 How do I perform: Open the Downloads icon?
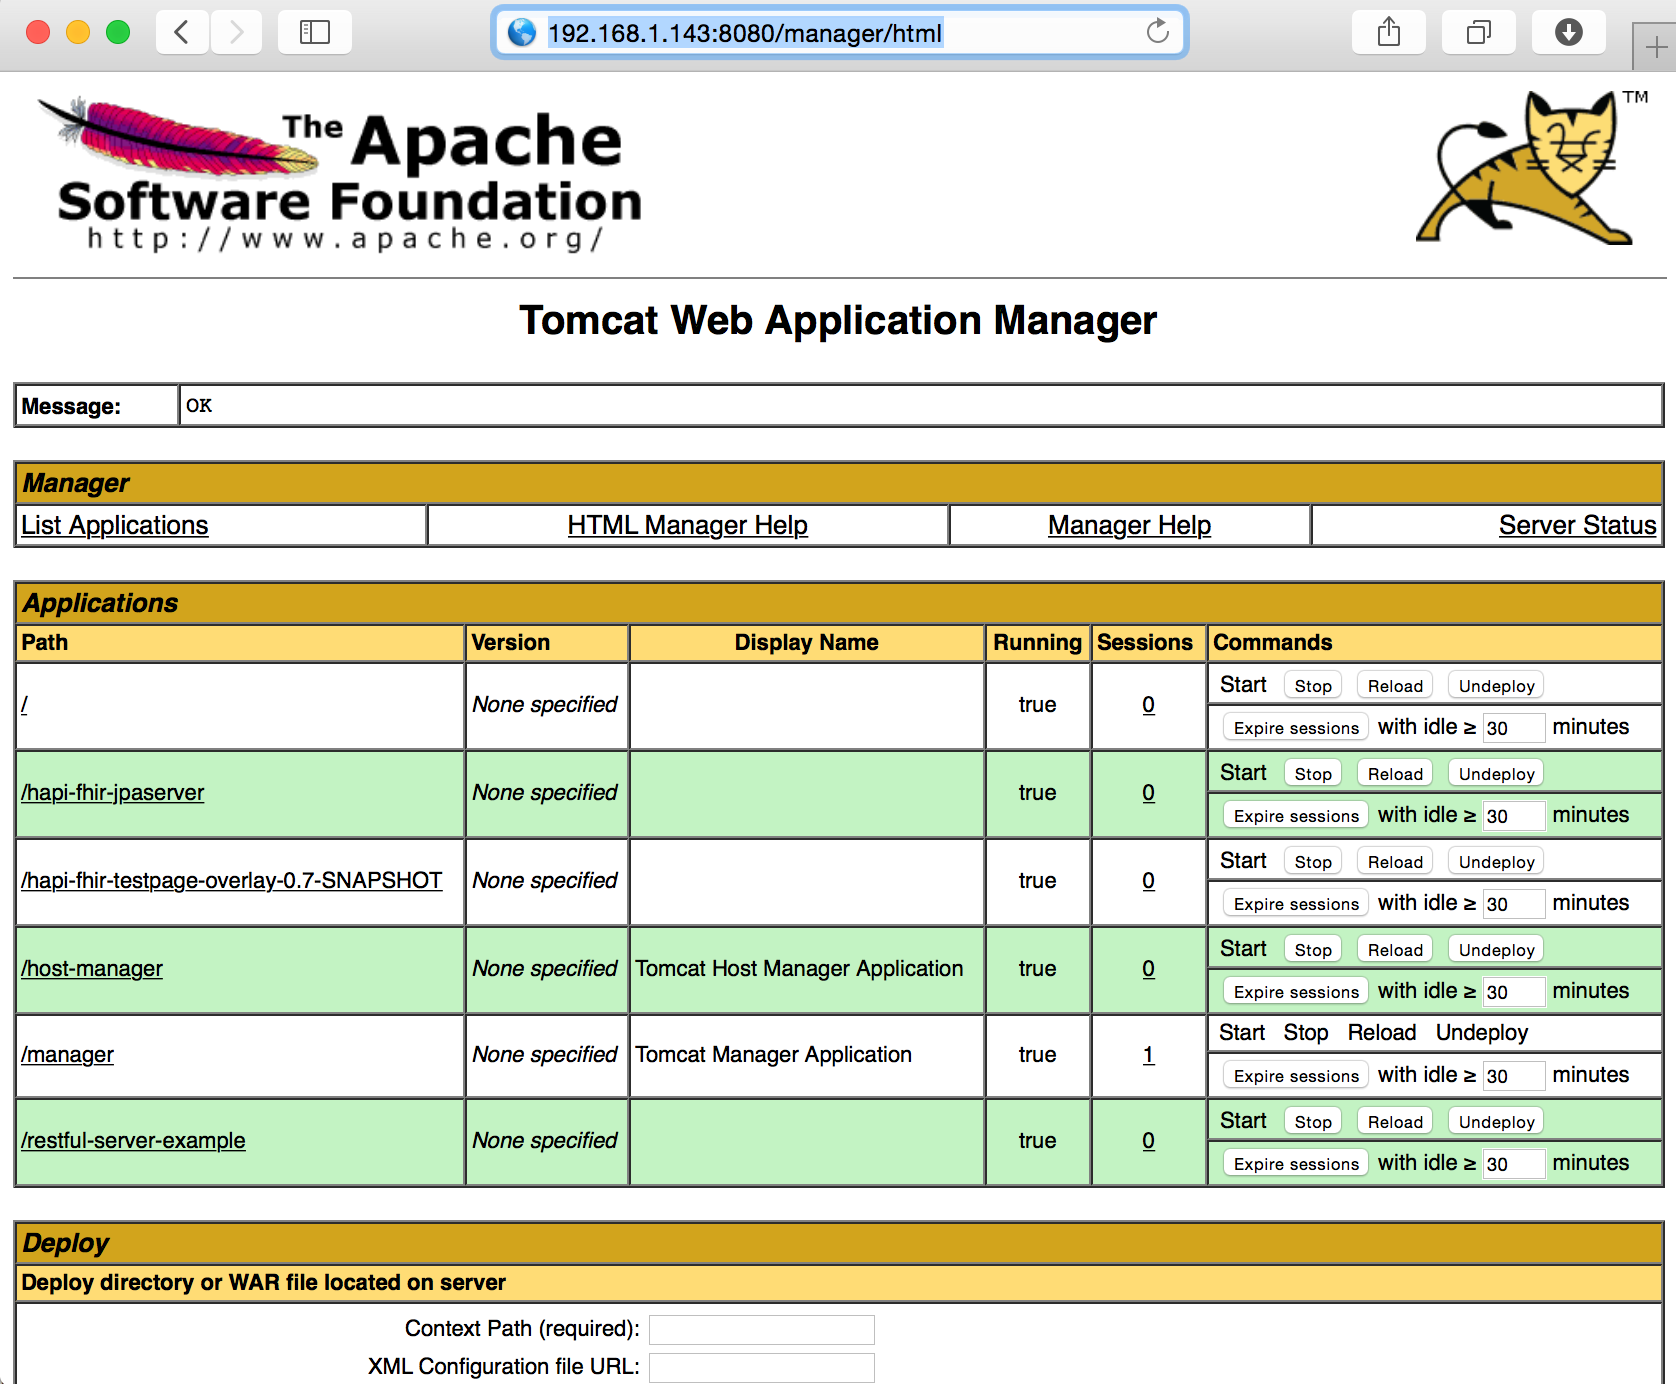point(1569,32)
